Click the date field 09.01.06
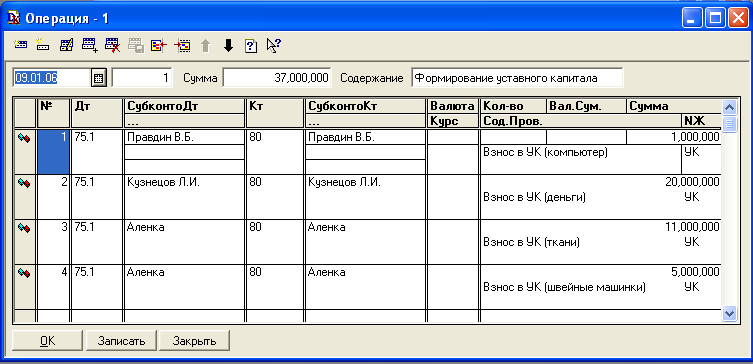This screenshot has width=753, height=364. click(x=51, y=78)
